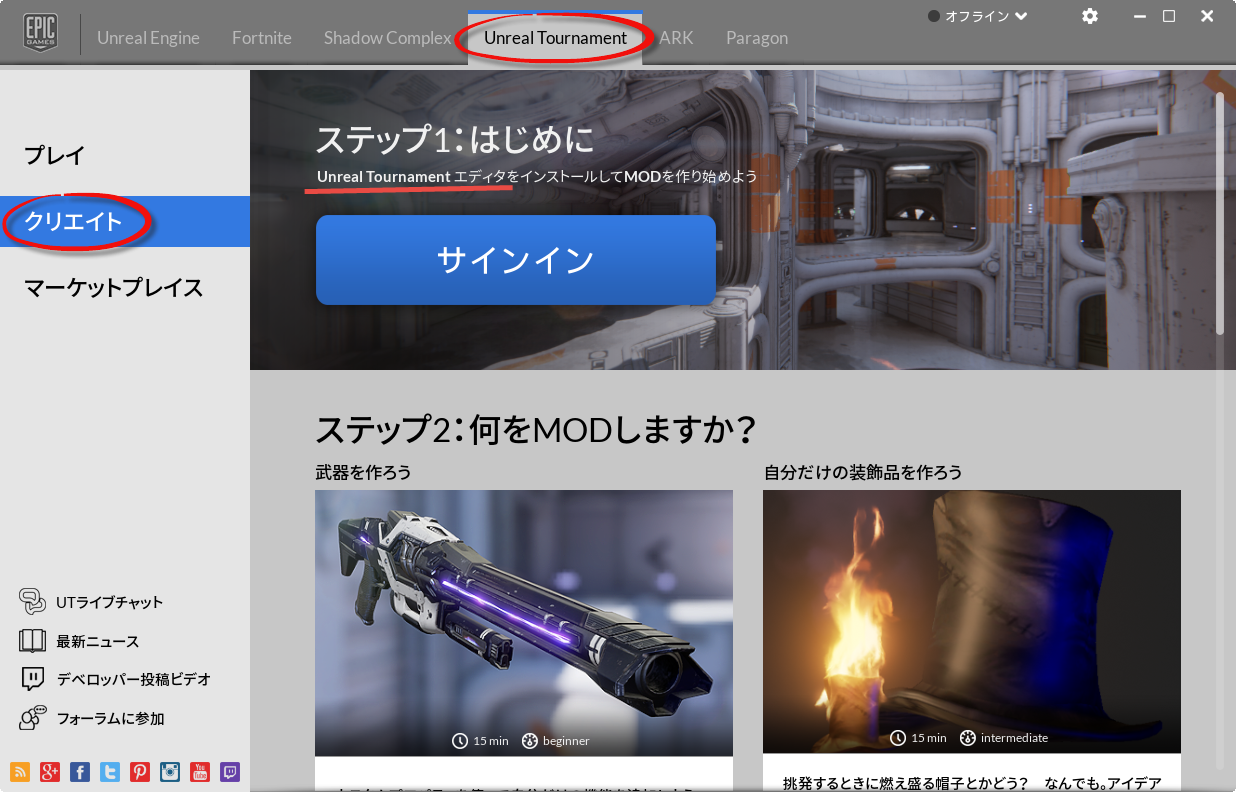This screenshot has height=792, width=1236.
Task: Open the Pinterest social icon
Action: pos(140,771)
